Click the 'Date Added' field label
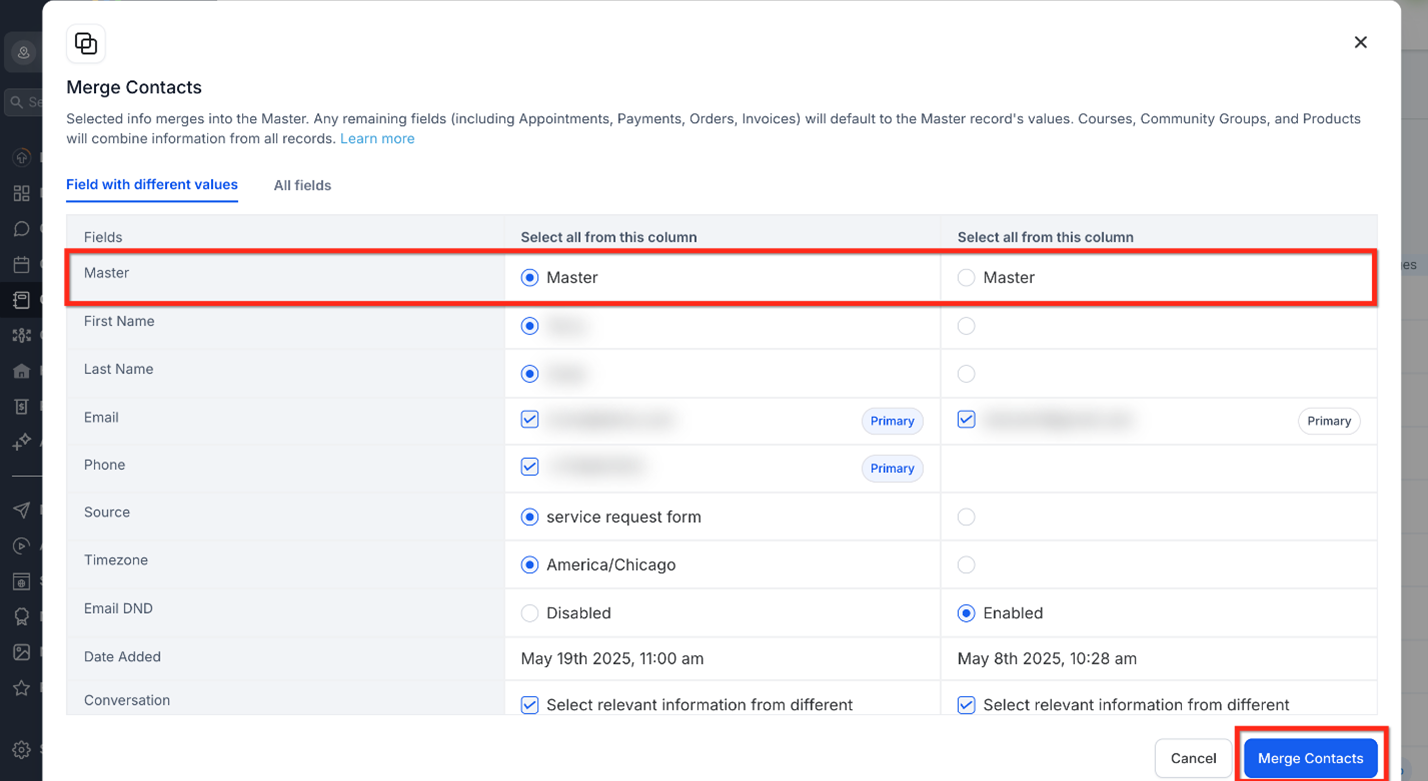 pos(122,657)
